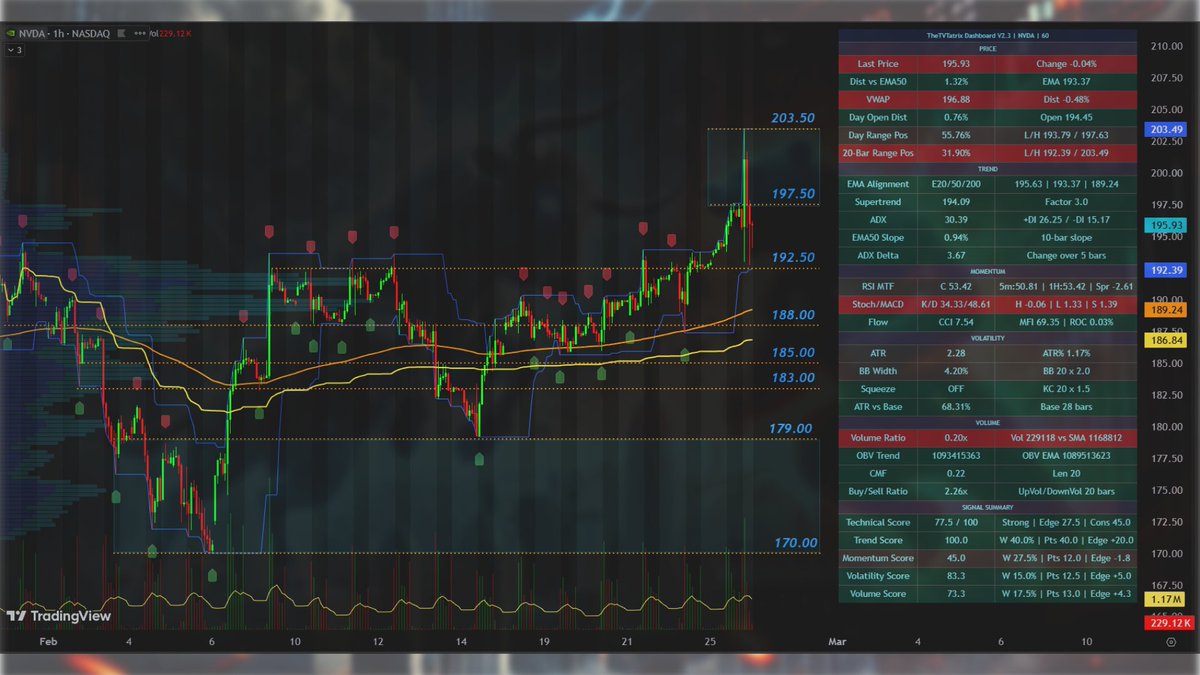Click the Volatility Score row label
Viewport: 1200px width, 675px height.
click(878, 576)
